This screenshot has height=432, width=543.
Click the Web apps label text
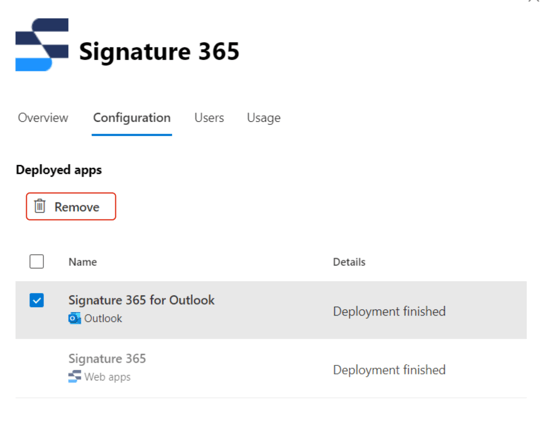point(107,377)
